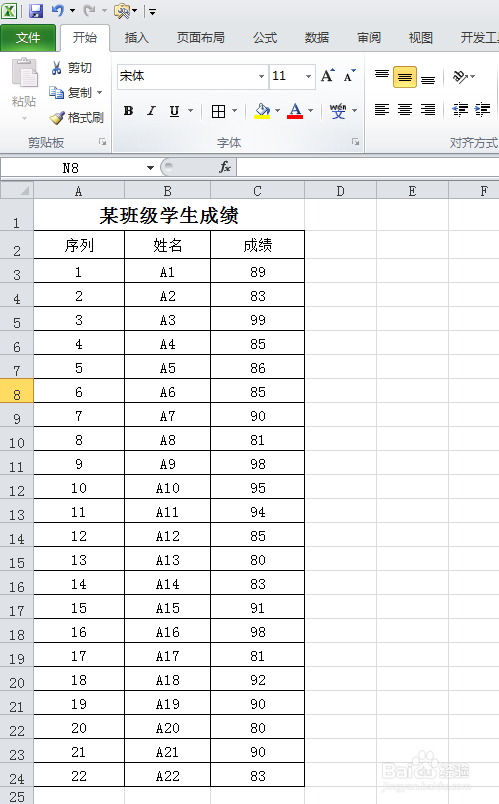The height and width of the screenshot is (804, 499).
Task: Open the Excel application icon menu
Action: (x=9, y=10)
